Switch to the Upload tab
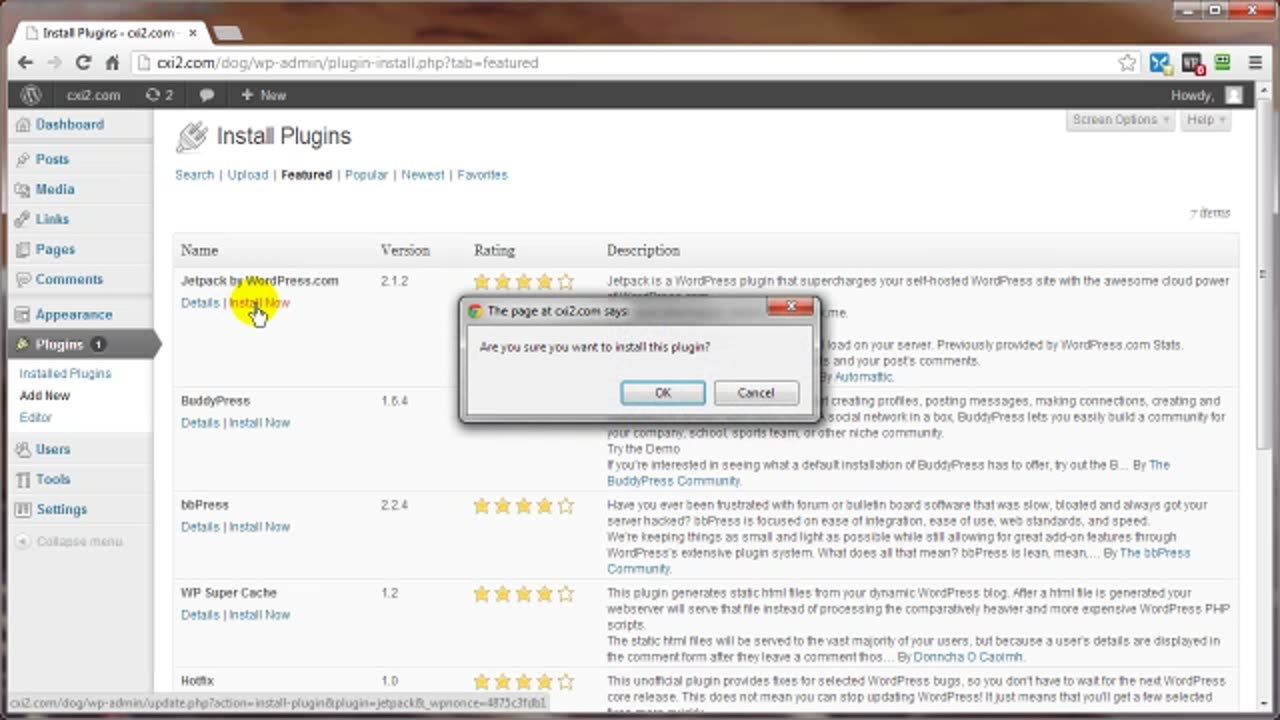Viewport: 1280px width, 720px height. [x=247, y=175]
